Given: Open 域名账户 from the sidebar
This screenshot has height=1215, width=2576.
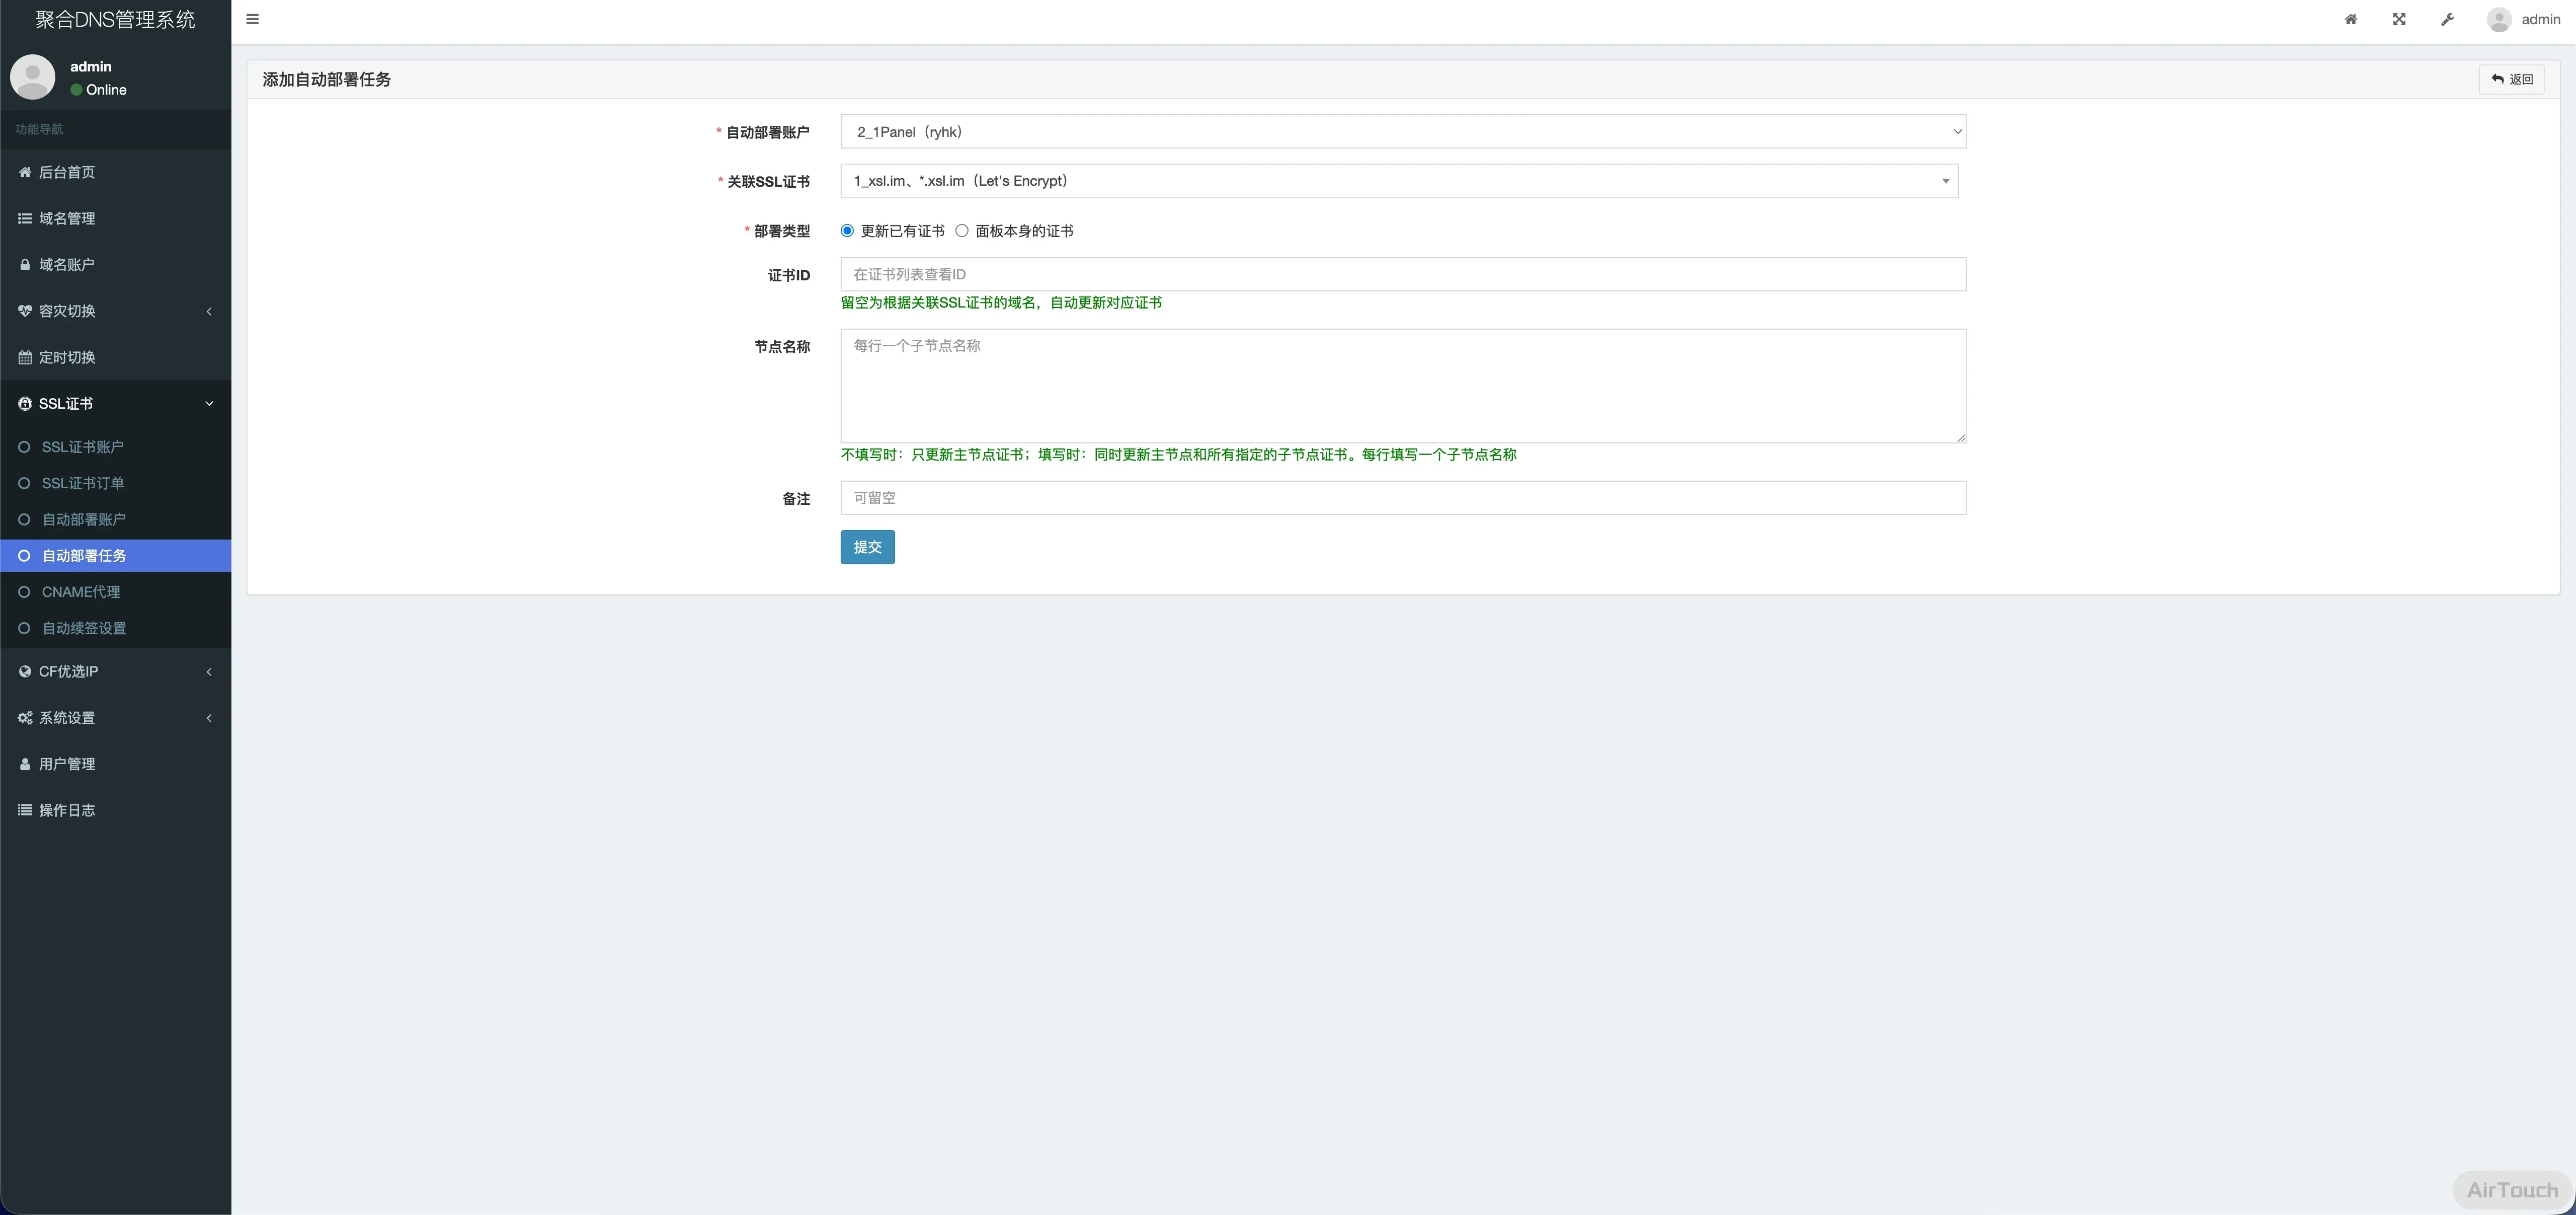Looking at the screenshot, I should 67,265.
